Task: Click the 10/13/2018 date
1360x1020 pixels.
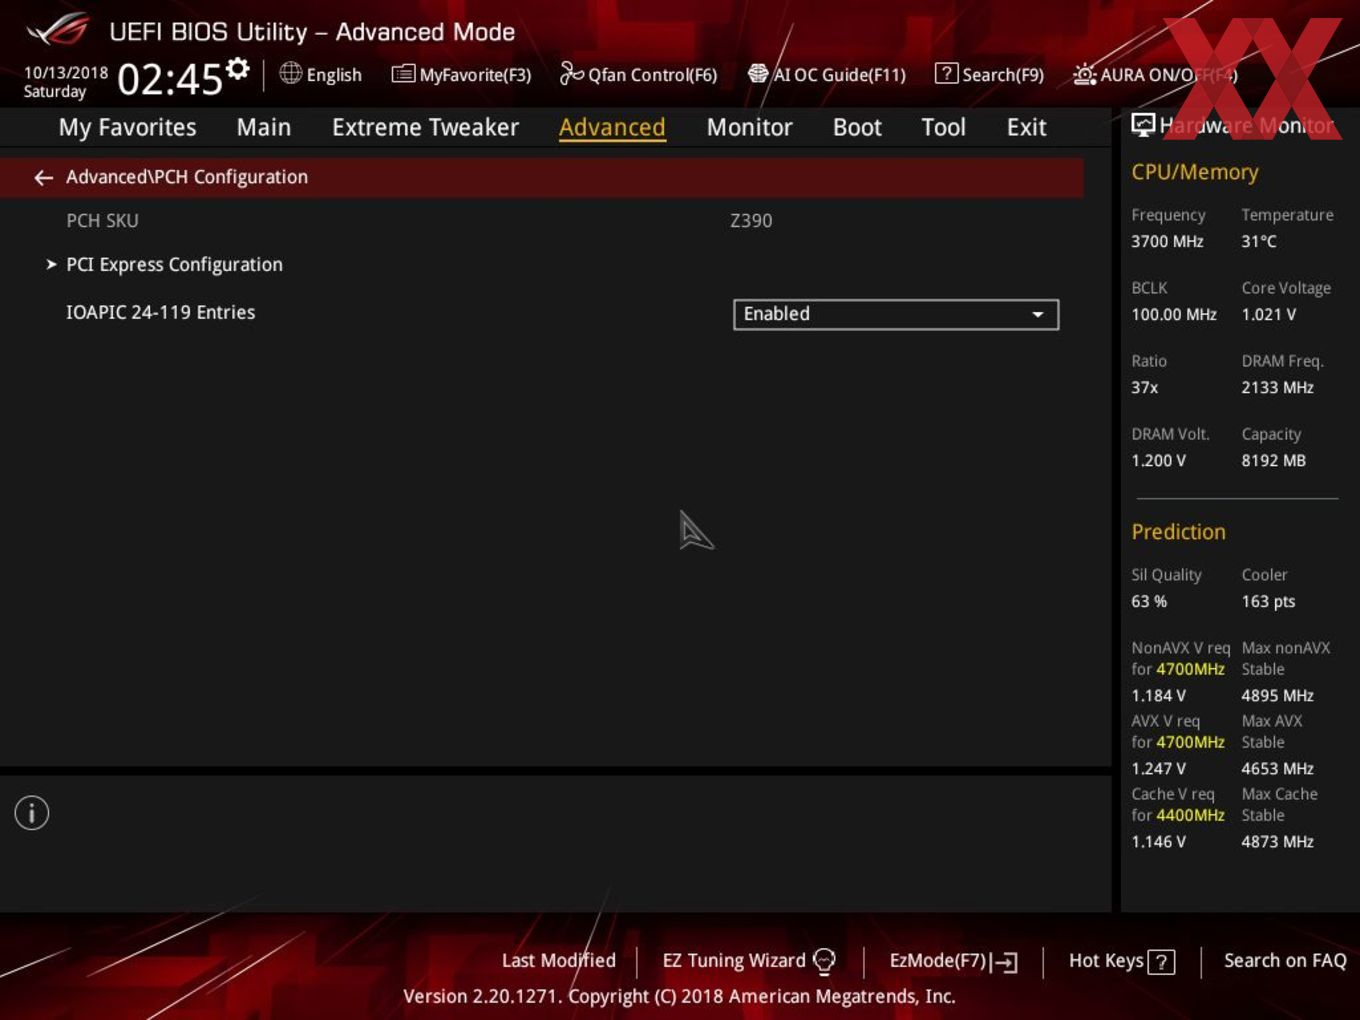Action: (66, 73)
